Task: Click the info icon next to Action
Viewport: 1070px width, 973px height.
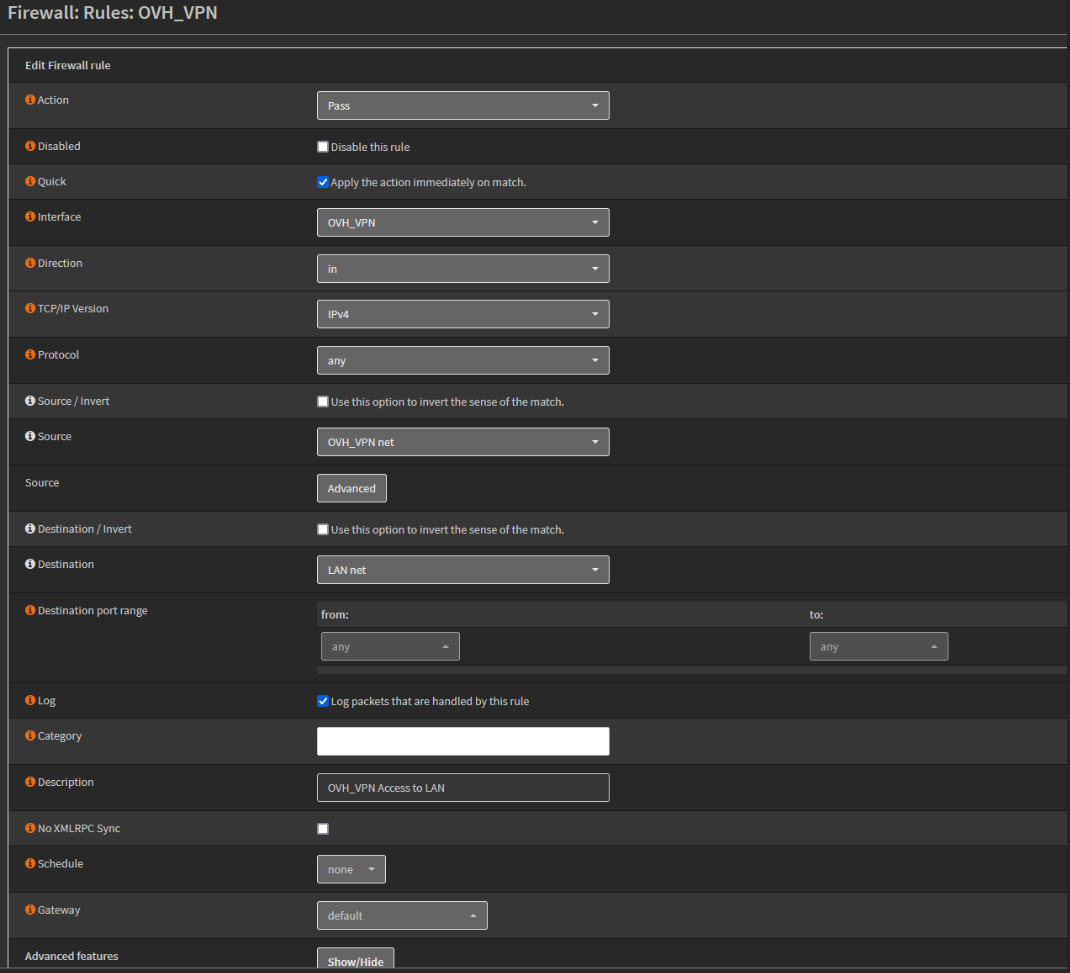Action: [30, 100]
